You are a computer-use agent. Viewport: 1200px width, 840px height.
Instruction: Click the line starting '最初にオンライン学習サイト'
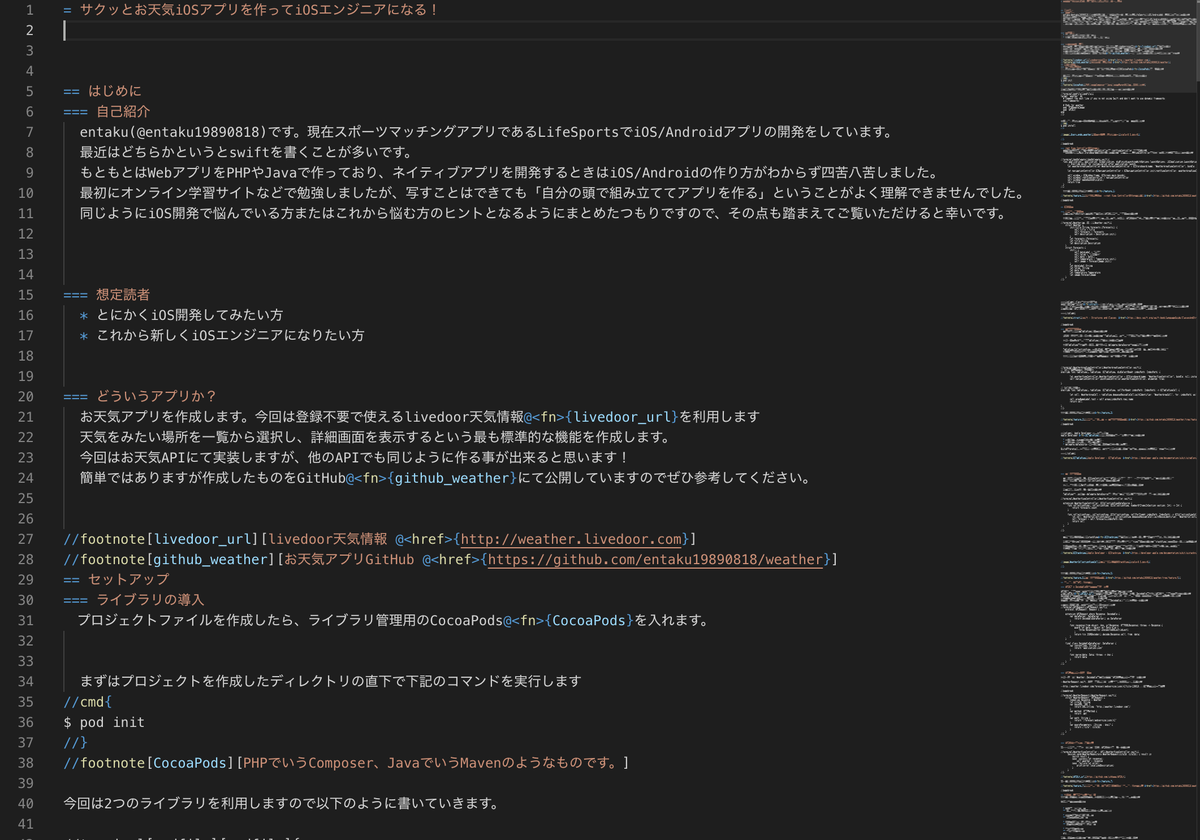click(x=551, y=193)
